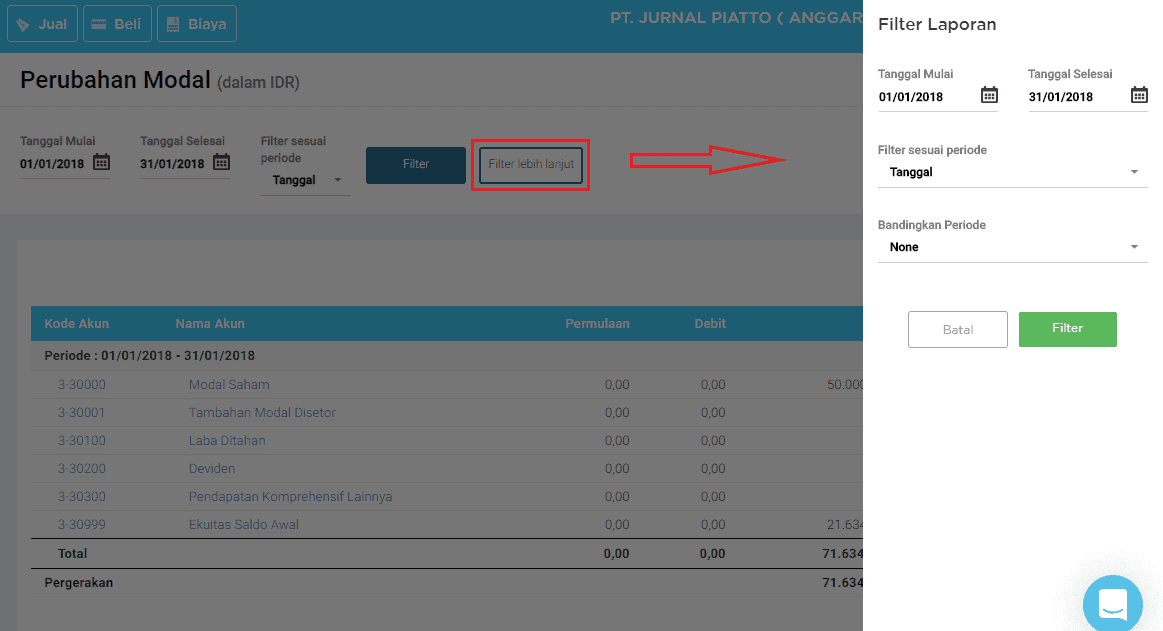Viewport: 1163px width, 631px height.
Task: Click the green Filter button
Action: (1067, 328)
